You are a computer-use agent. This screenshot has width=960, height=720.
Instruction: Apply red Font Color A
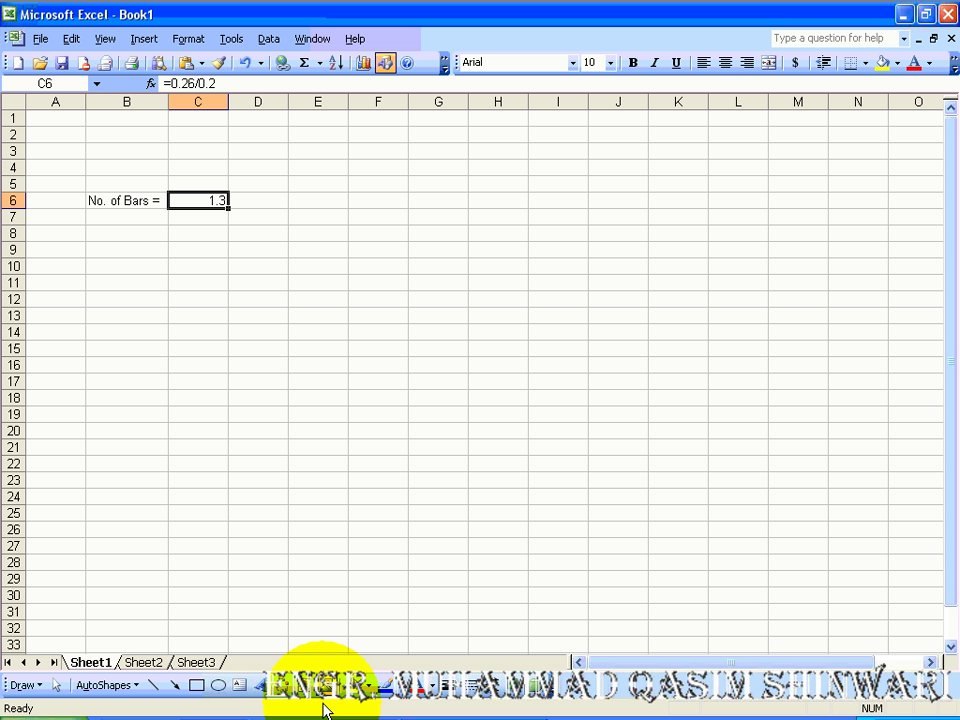[x=914, y=62]
